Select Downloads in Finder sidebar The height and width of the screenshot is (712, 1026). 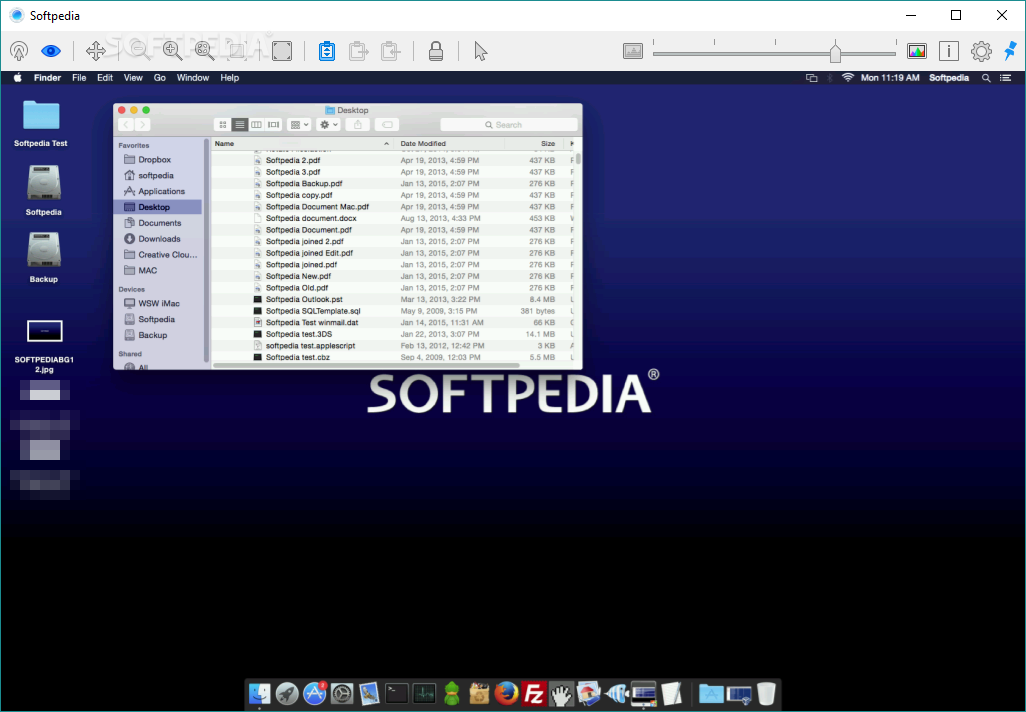(159, 239)
